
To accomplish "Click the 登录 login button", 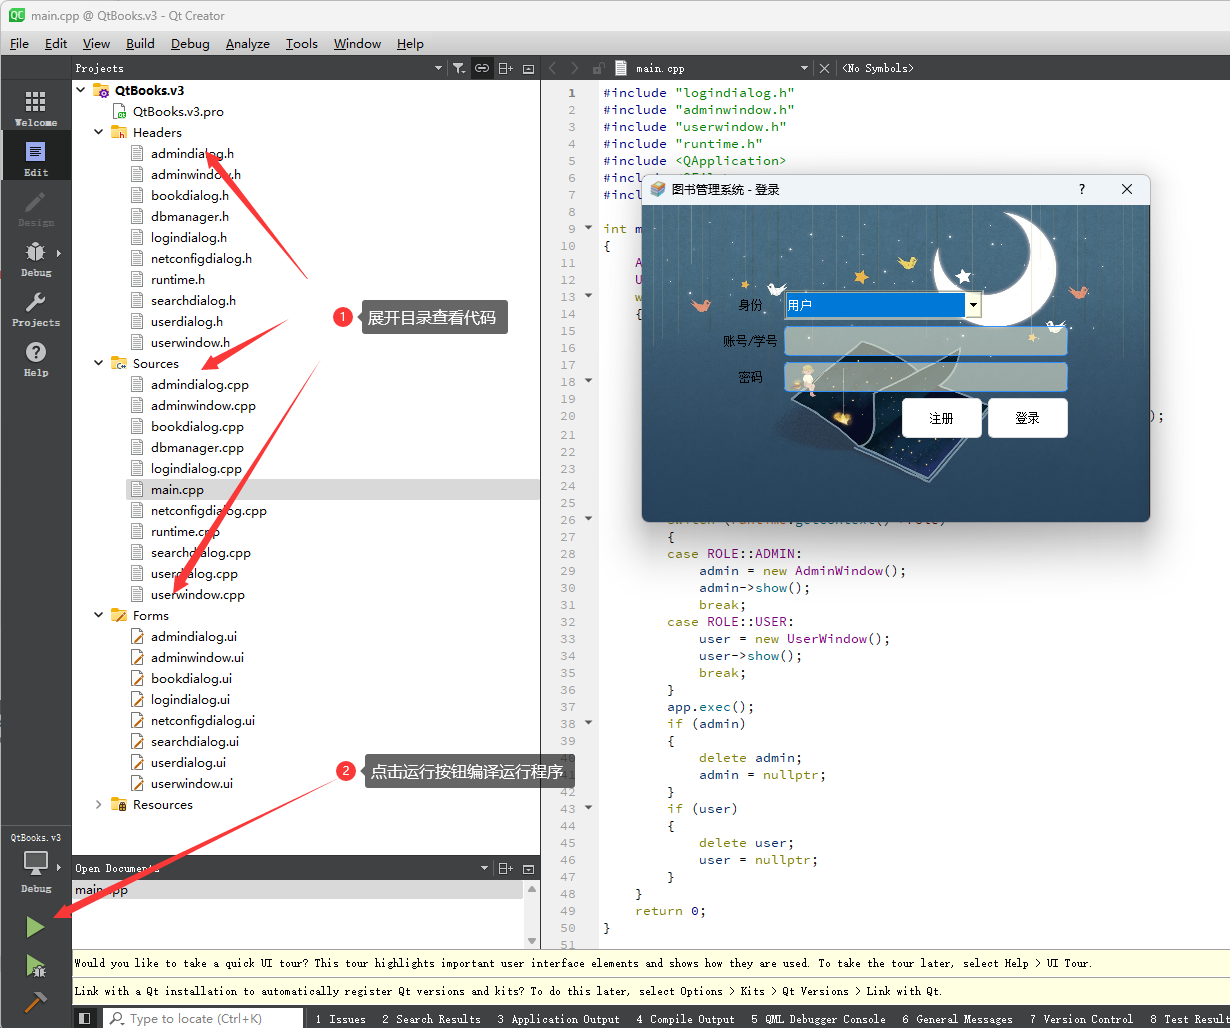I will (x=1027, y=418).
